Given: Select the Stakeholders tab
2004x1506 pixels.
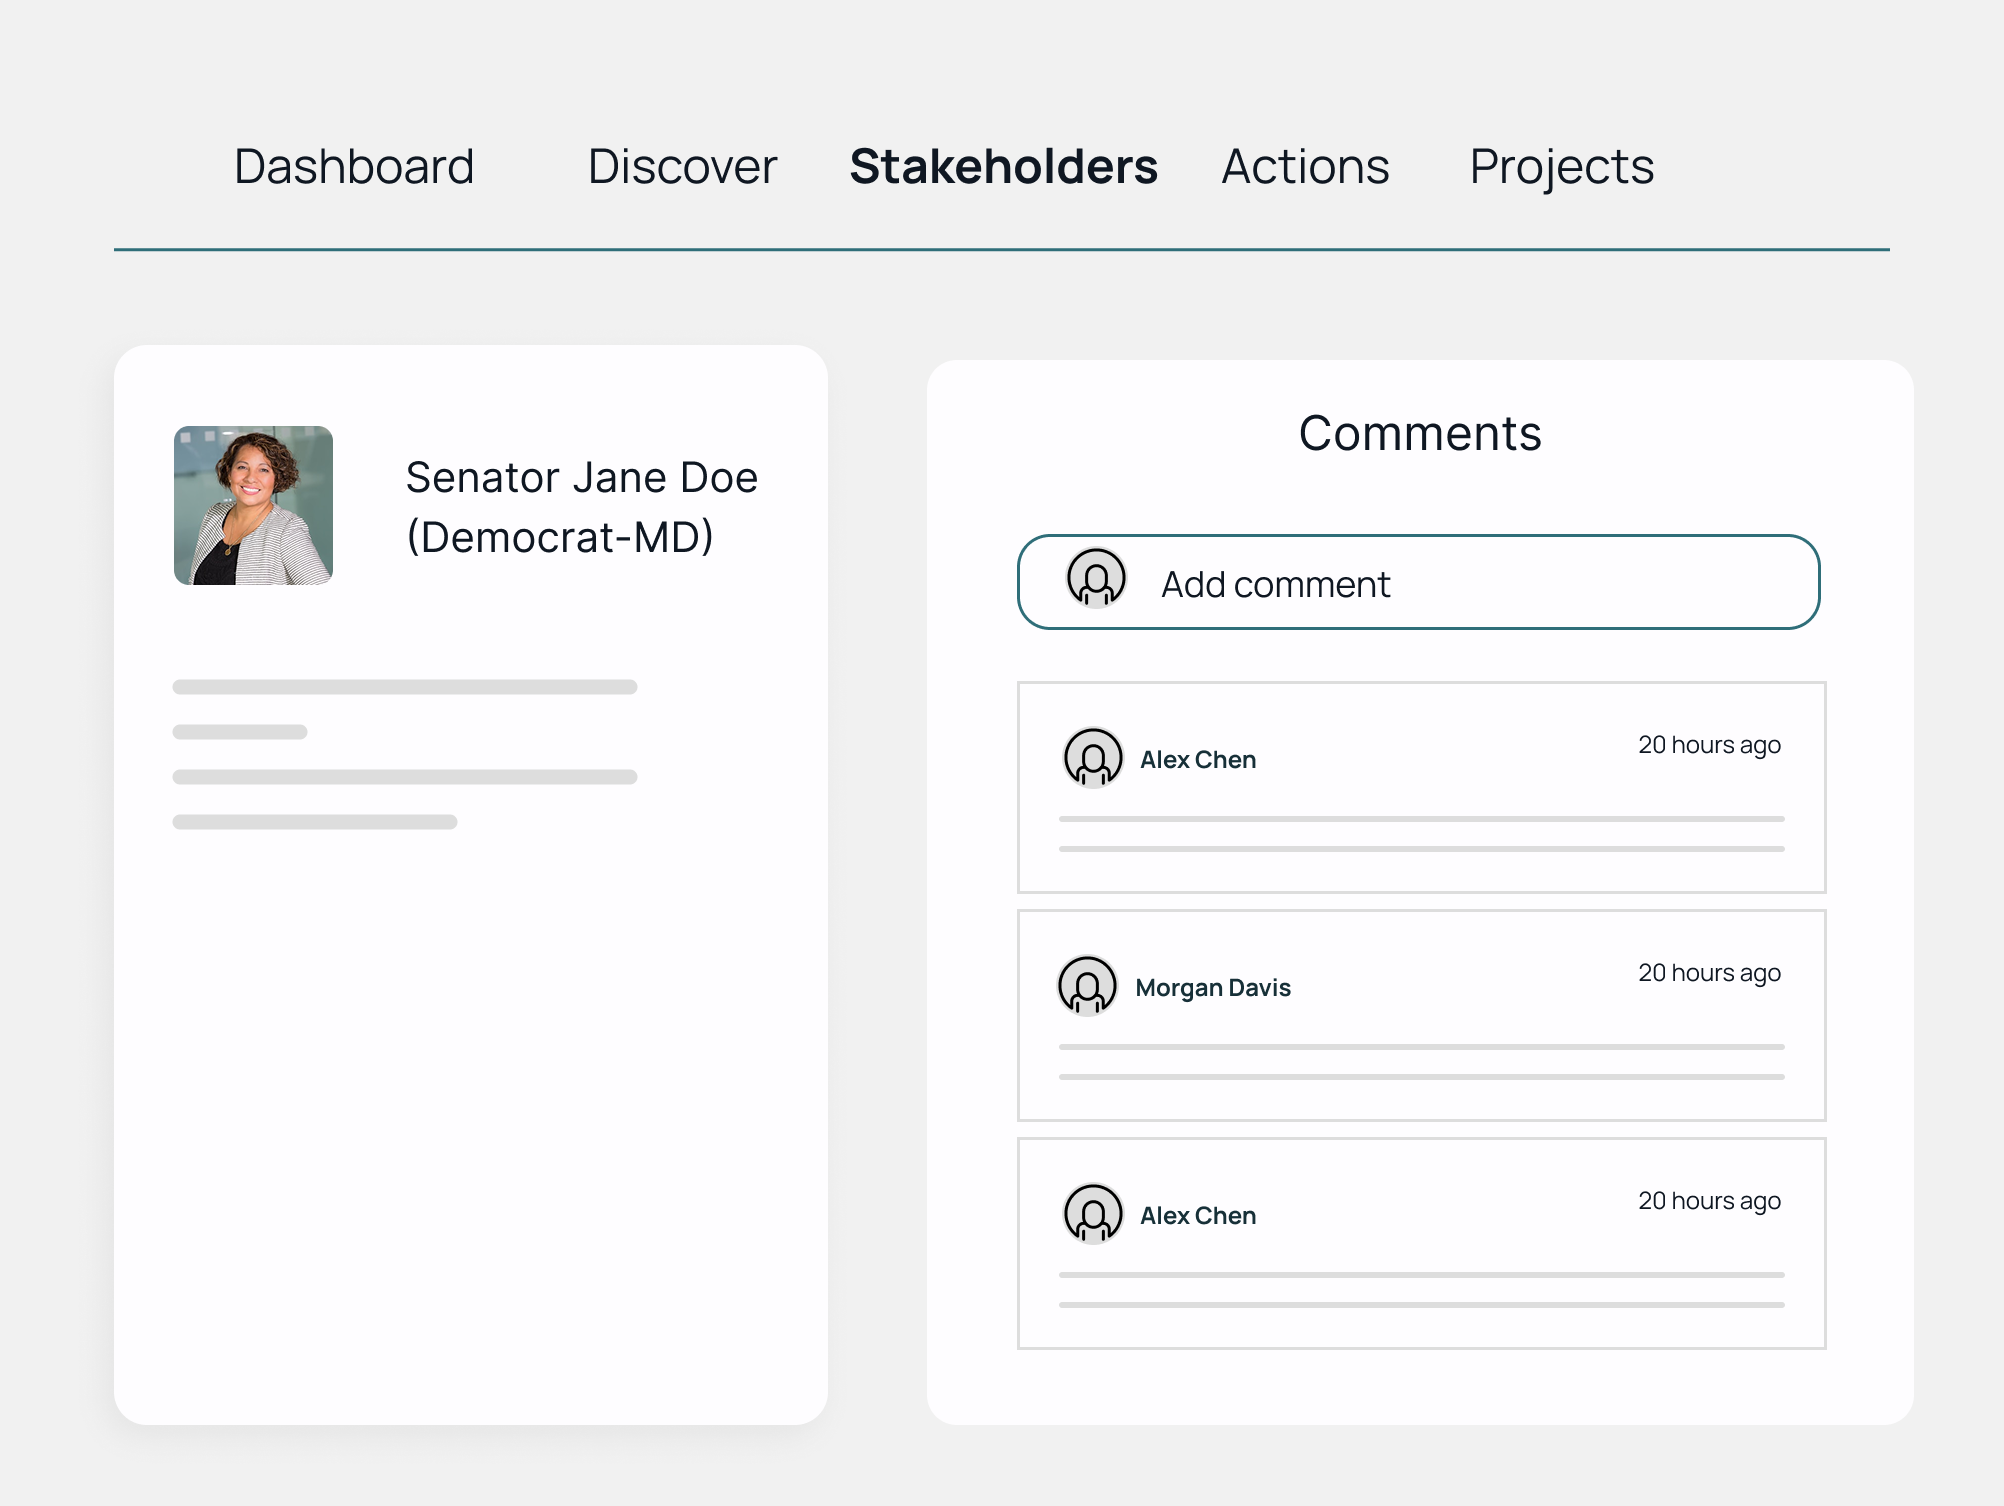Looking at the screenshot, I should (x=1003, y=166).
